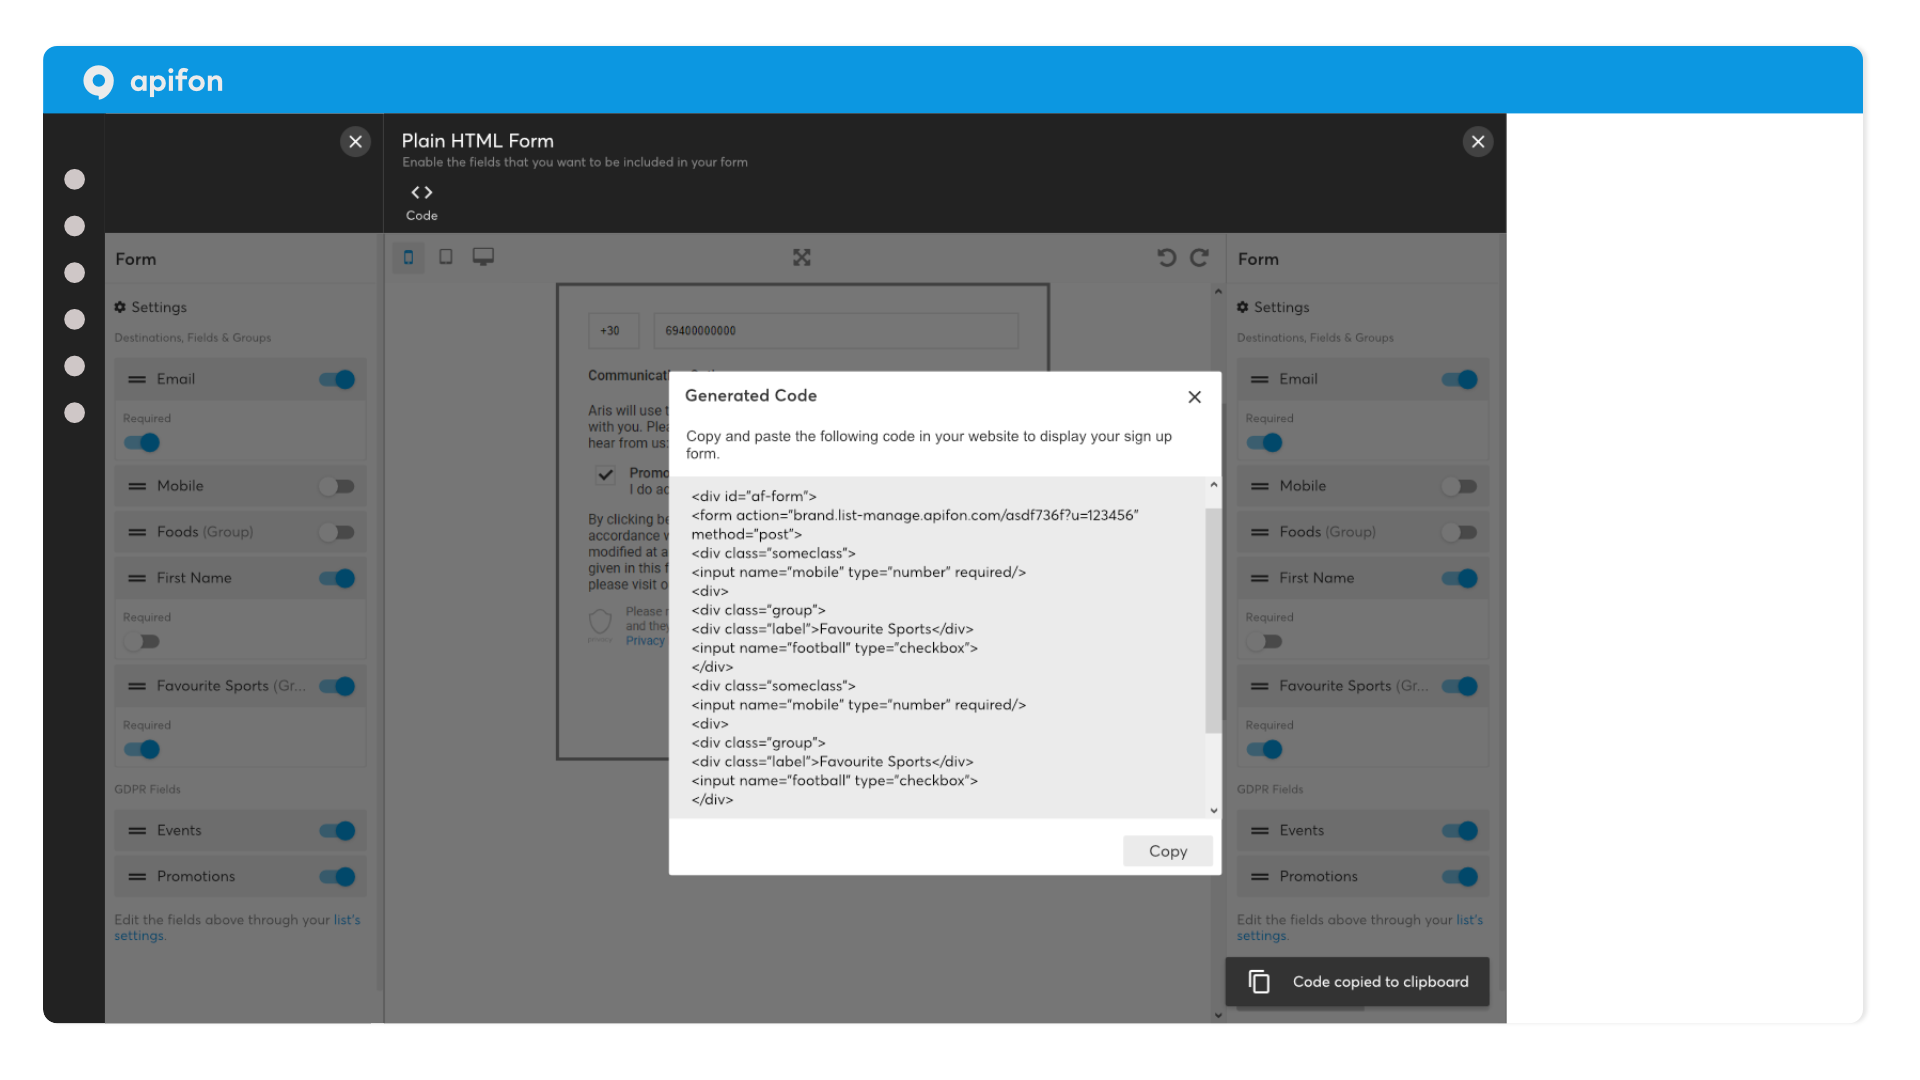Image resolution: width=1920 pixels, height=1080 pixels.
Task: Click the code box scroll-down arrow
Action: tap(1213, 811)
